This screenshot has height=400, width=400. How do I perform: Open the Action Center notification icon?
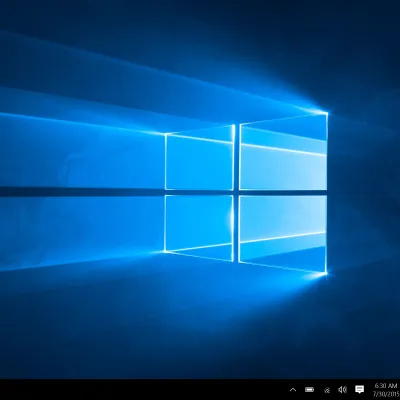(x=359, y=389)
